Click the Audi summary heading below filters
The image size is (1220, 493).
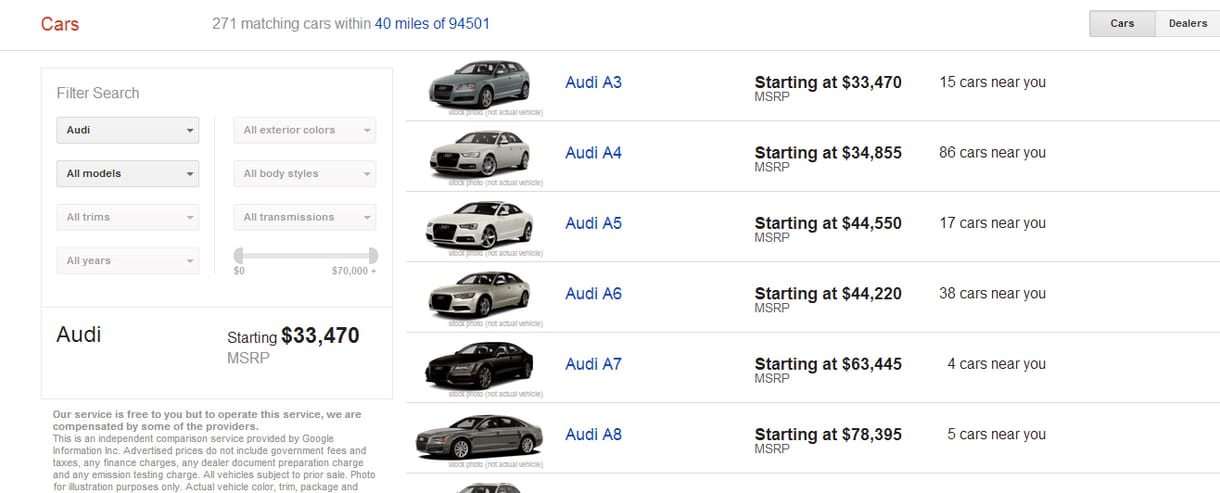pos(79,335)
